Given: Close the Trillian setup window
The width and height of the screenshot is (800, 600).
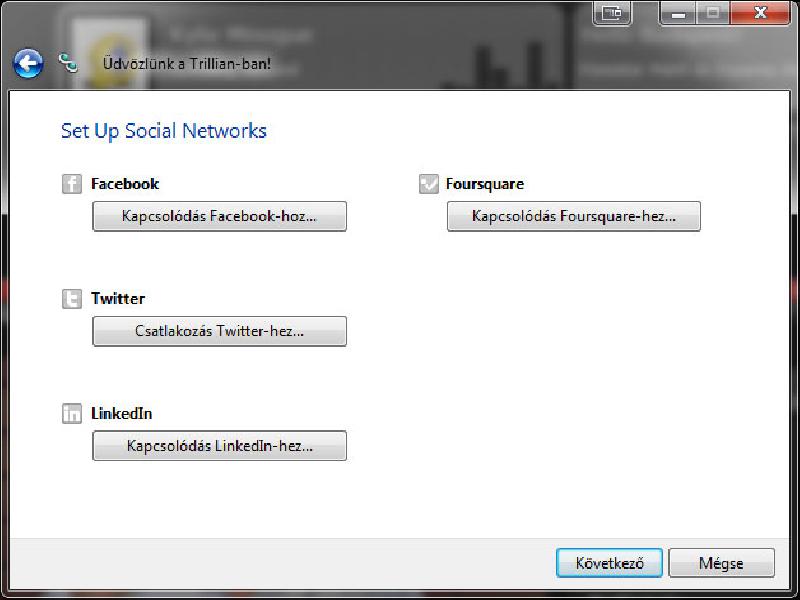Looking at the screenshot, I should [760, 13].
